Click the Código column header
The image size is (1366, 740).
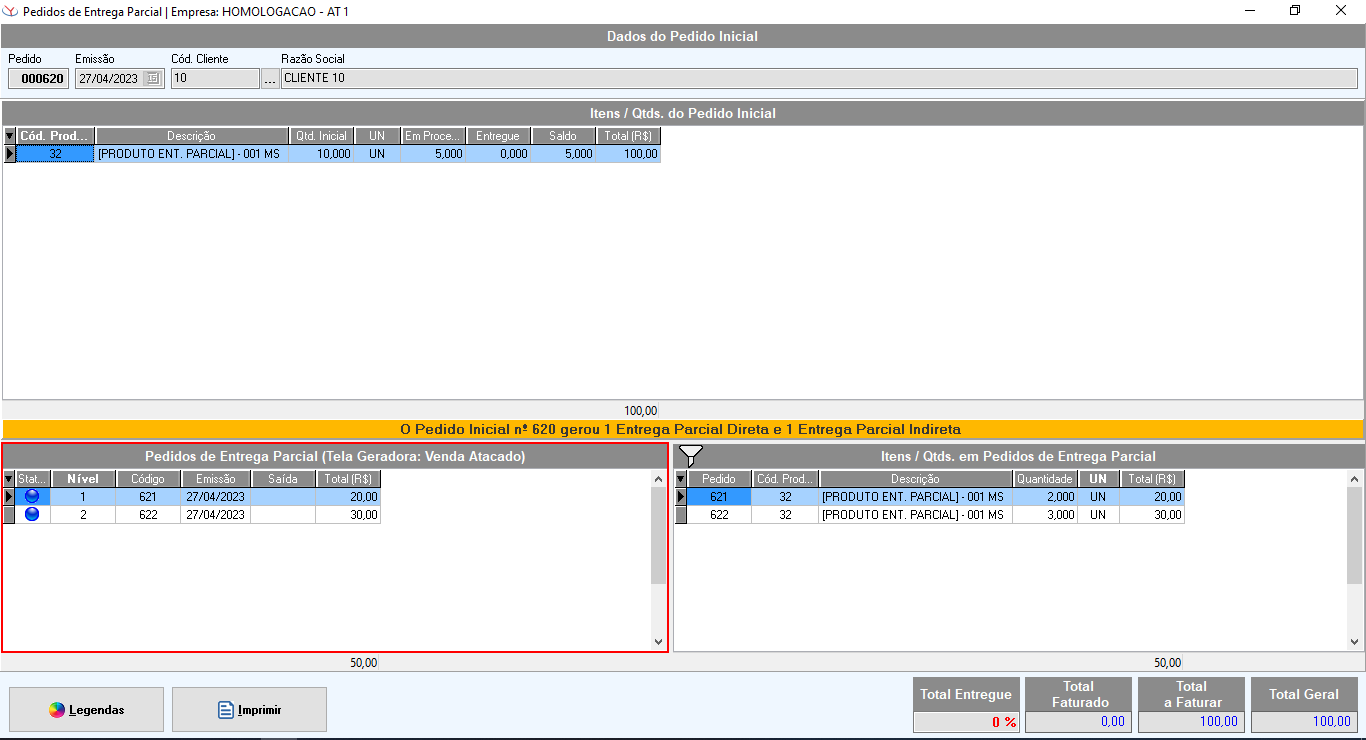148,479
